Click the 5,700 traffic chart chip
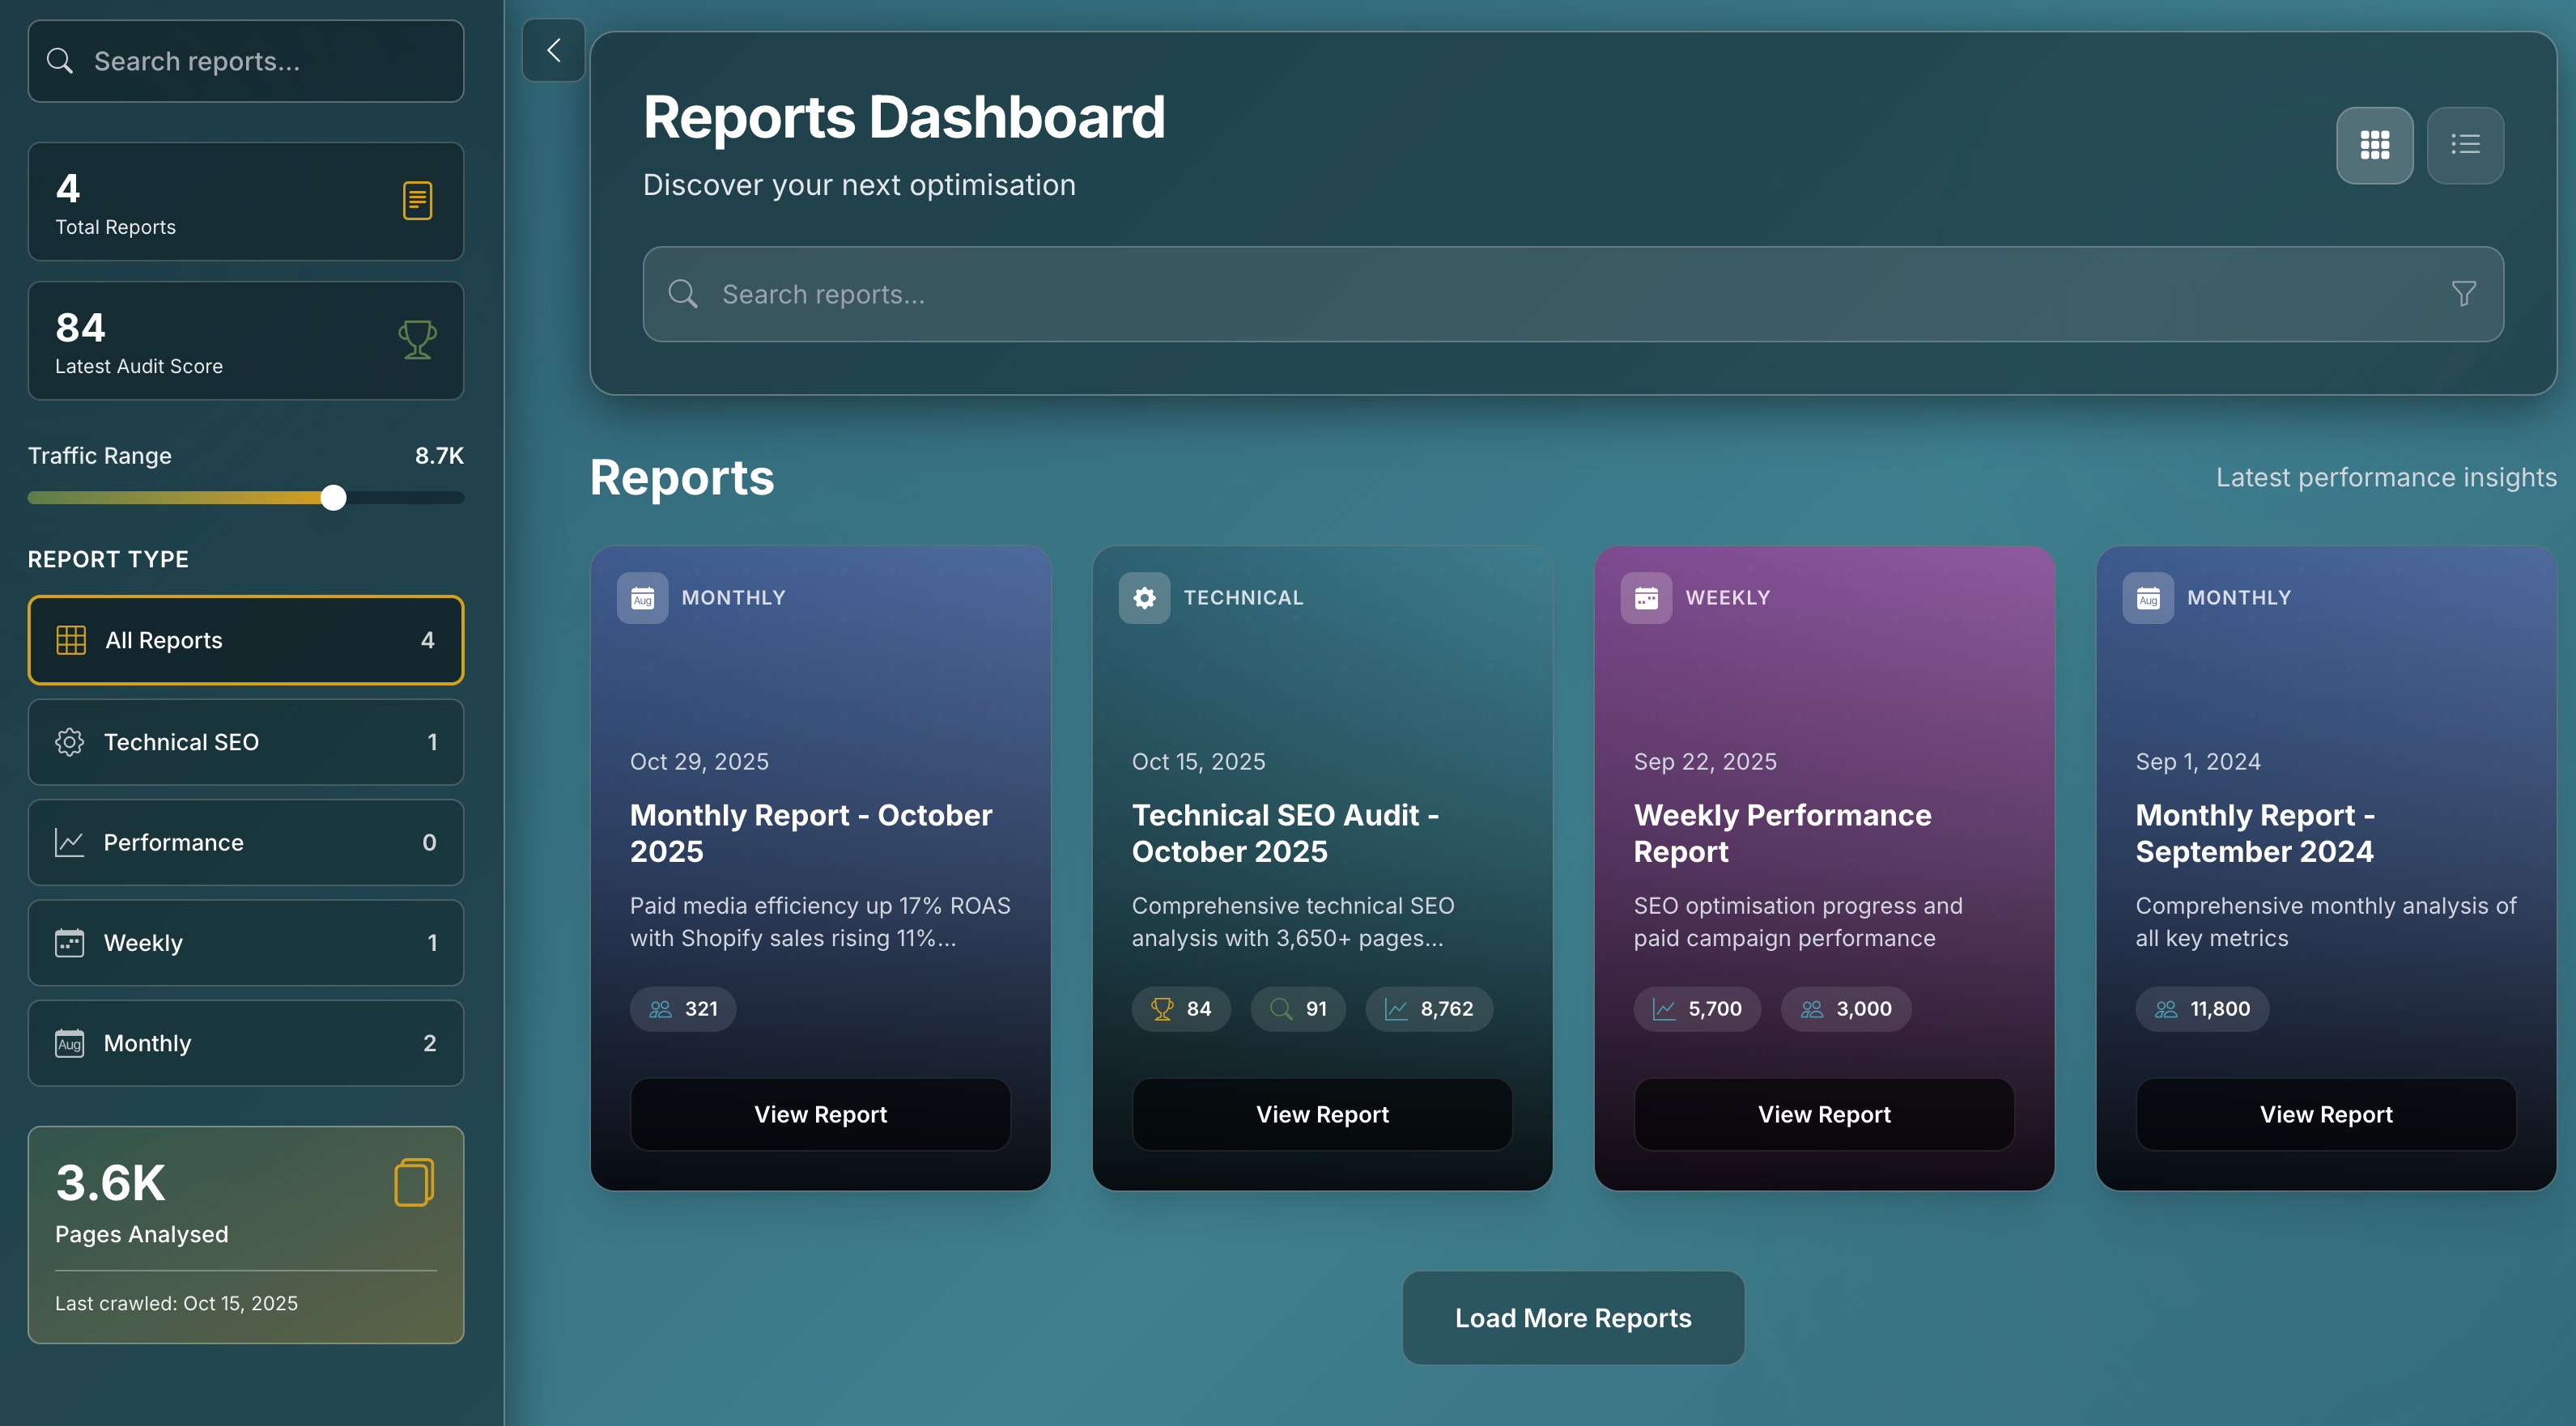 (1697, 1009)
